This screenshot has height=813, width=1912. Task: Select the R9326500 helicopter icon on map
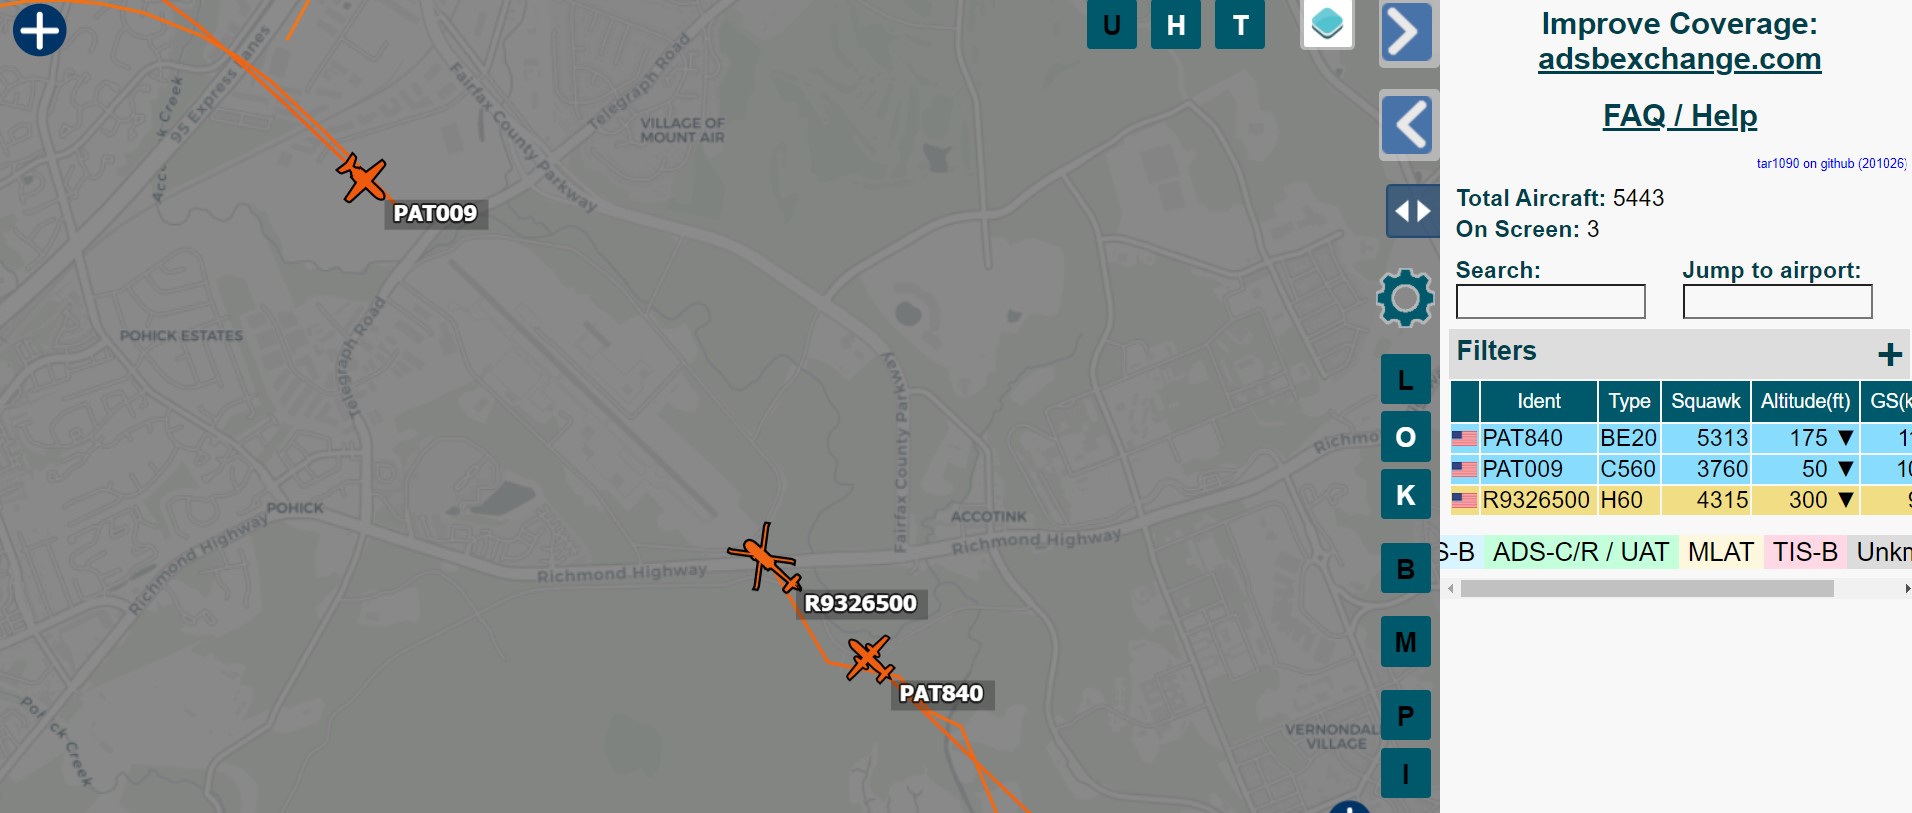click(765, 558)
